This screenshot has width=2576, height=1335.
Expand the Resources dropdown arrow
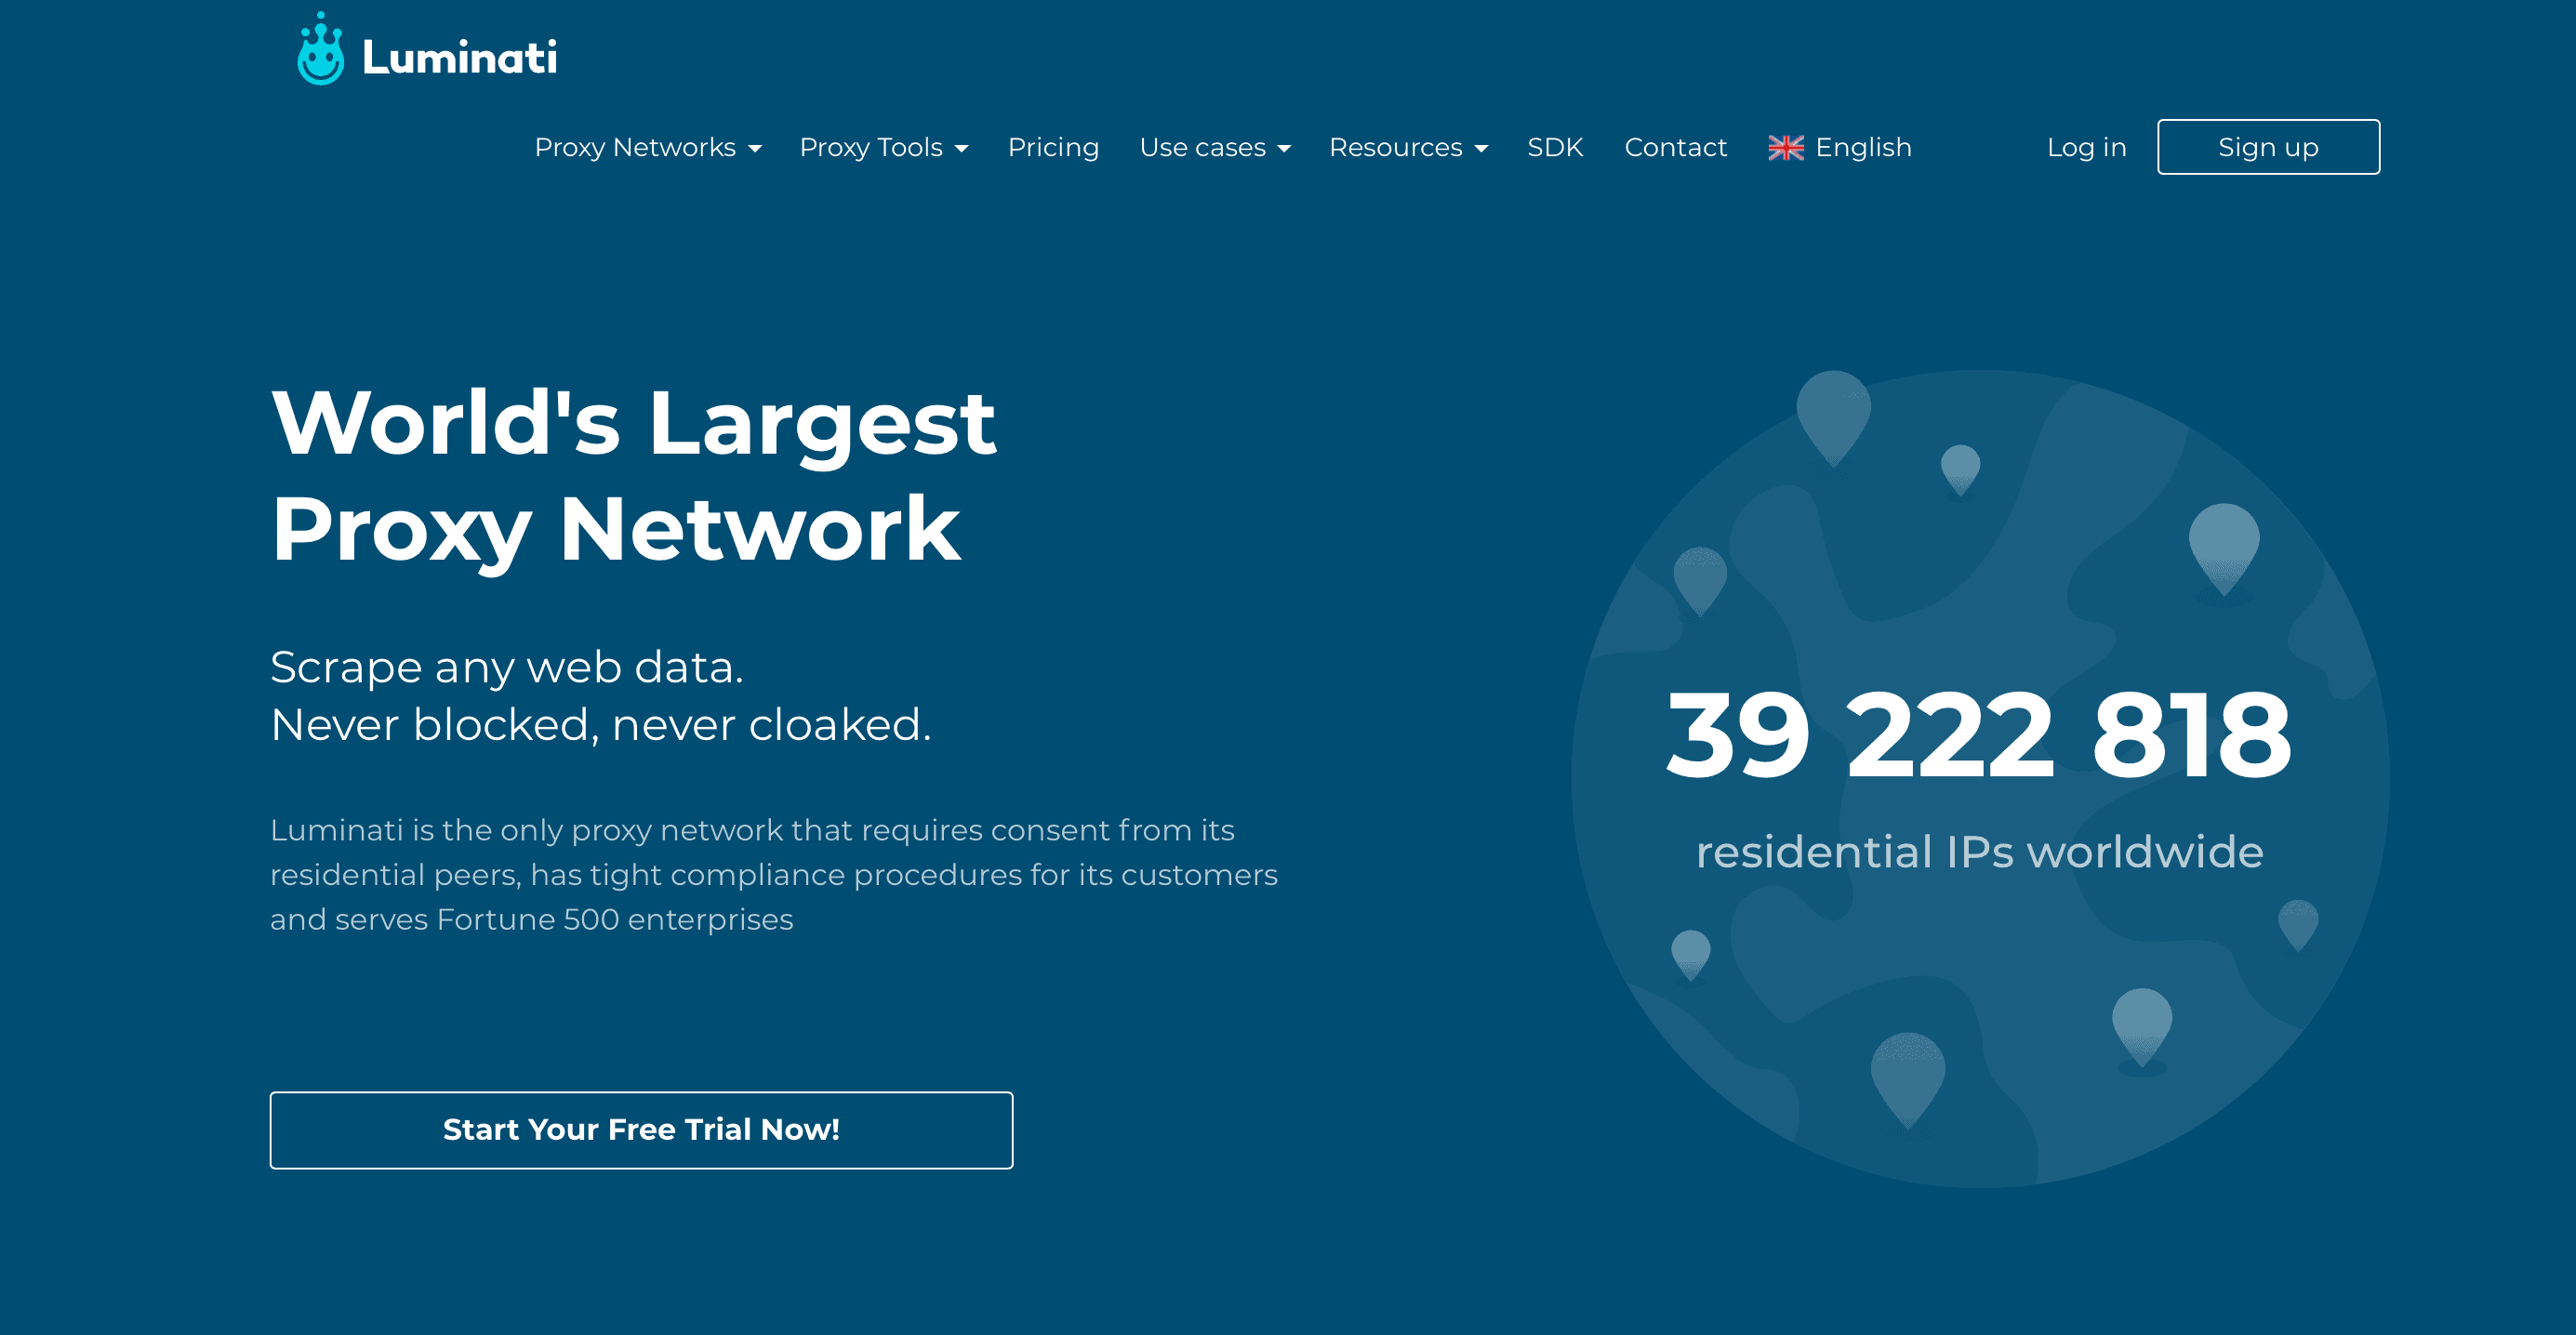1481,149
